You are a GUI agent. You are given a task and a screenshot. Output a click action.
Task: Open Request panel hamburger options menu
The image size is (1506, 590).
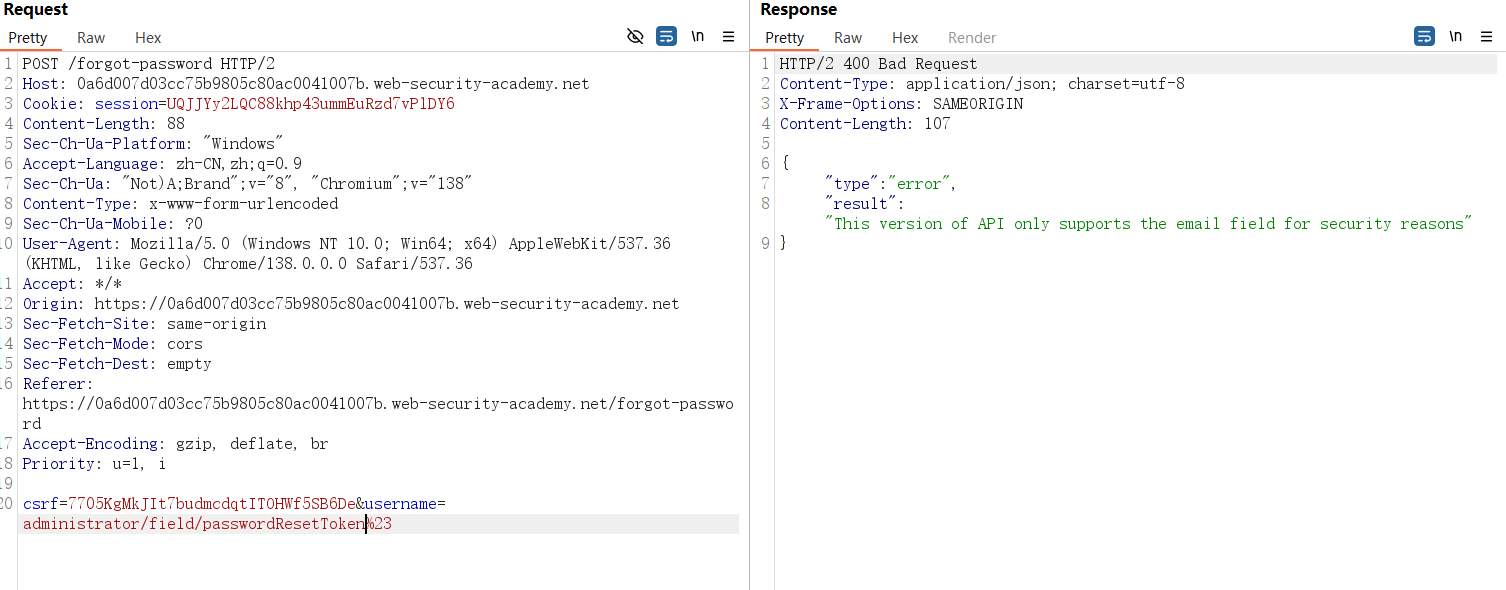coord(729,37)
